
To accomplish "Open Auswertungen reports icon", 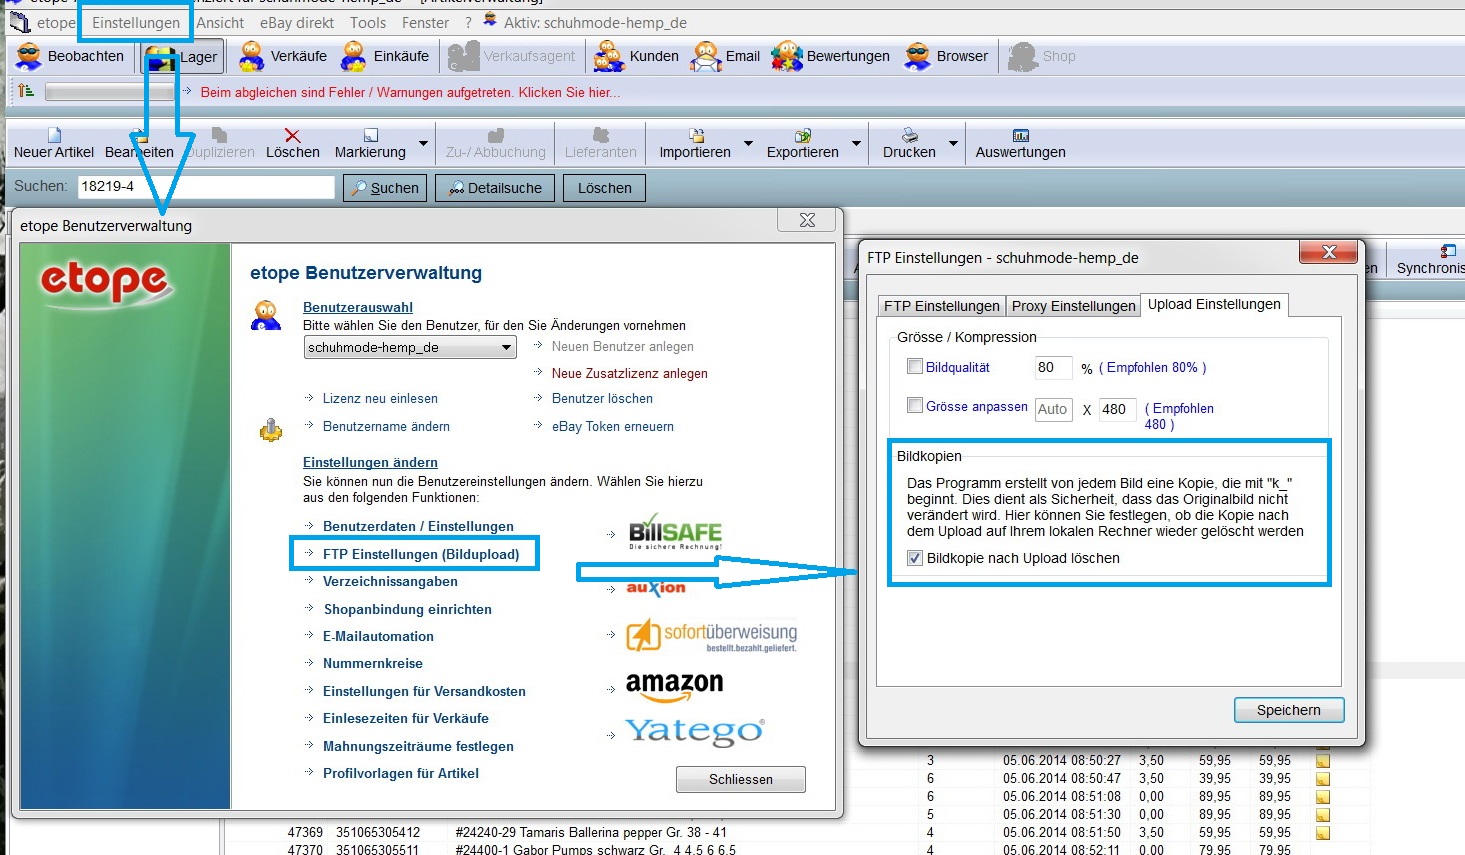I will (x=1020, y=136).
